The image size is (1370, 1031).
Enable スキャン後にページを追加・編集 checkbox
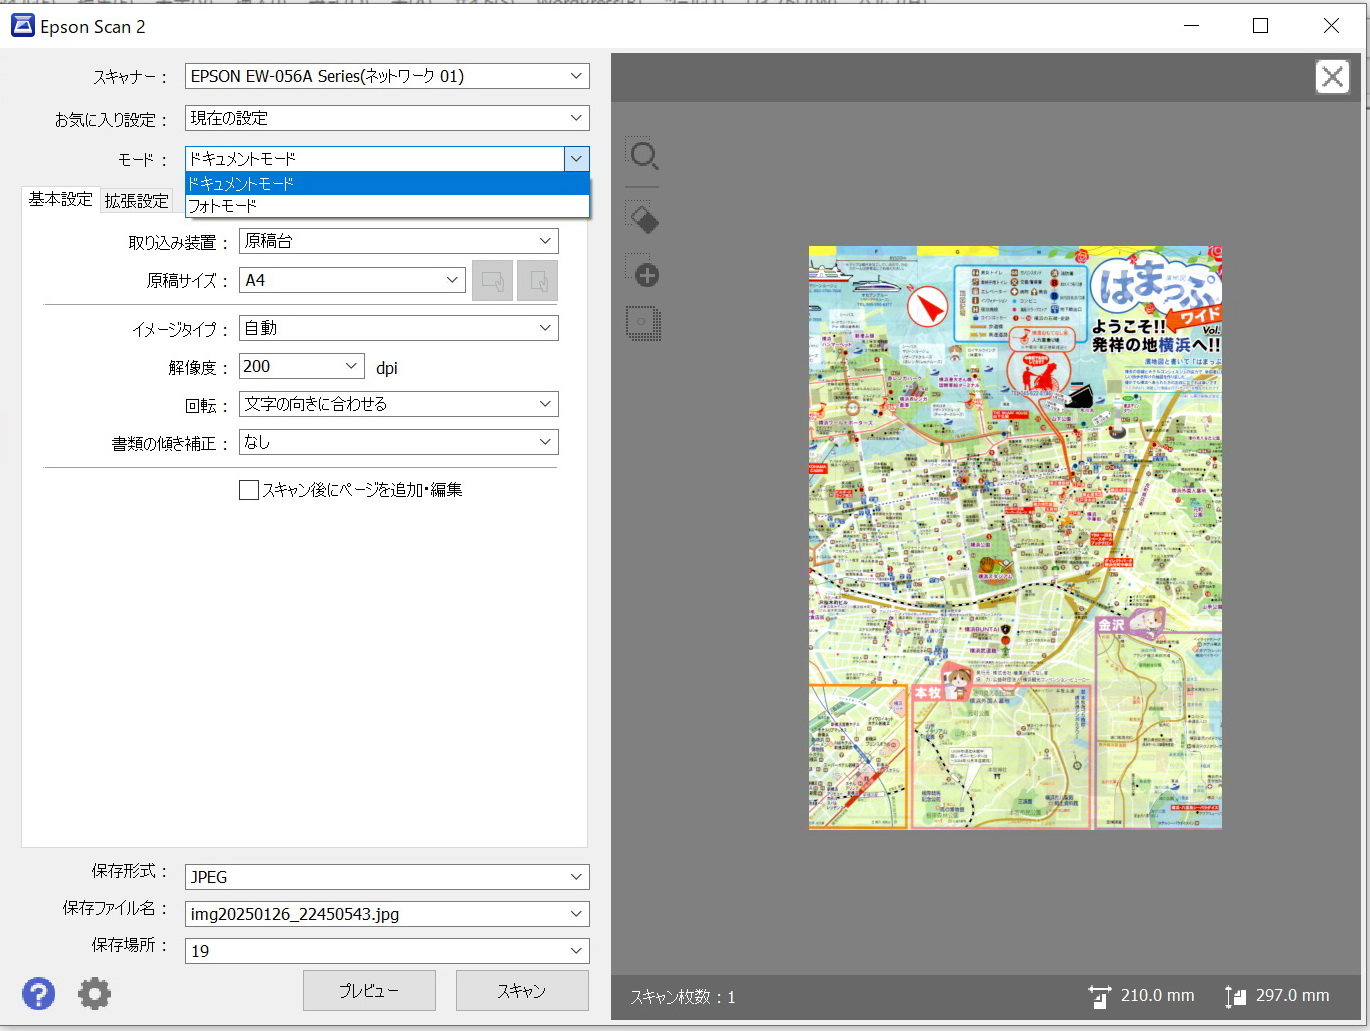pyautogui.click(x=249, y=490)
